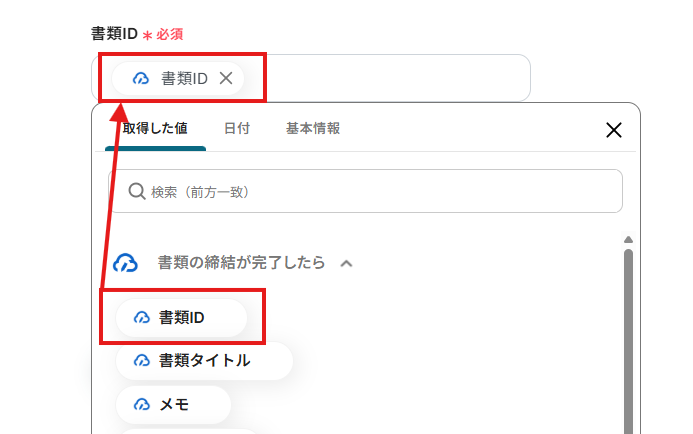Select the 基本情報 tab
Viewport: 693px width, 434px height.
coord(313,128)
